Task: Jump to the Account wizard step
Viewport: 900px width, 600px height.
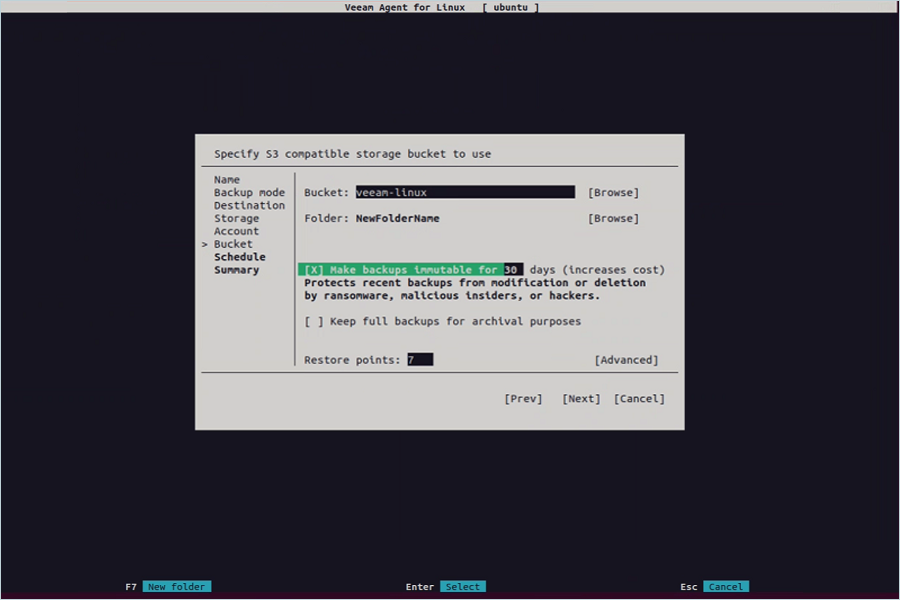Action: coord(236,231)
